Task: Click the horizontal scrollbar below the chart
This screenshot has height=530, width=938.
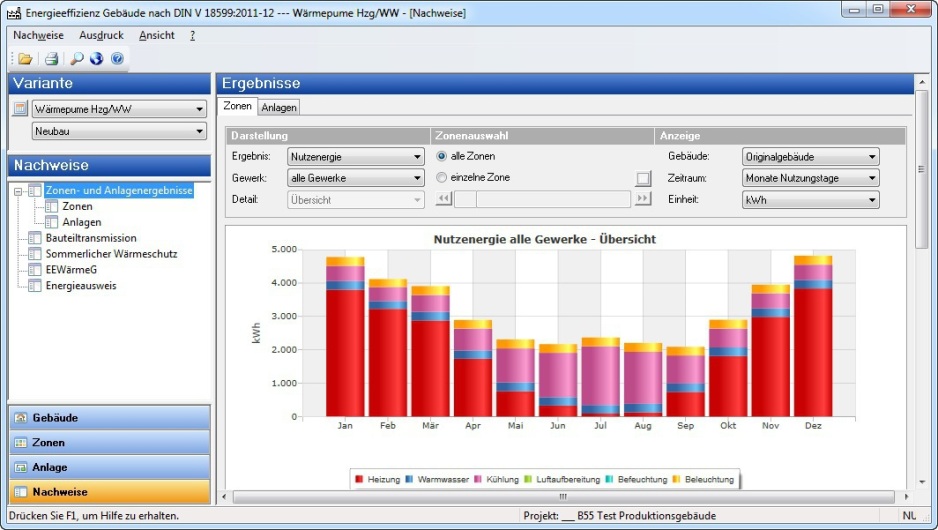Action: [x=563, y=496]
